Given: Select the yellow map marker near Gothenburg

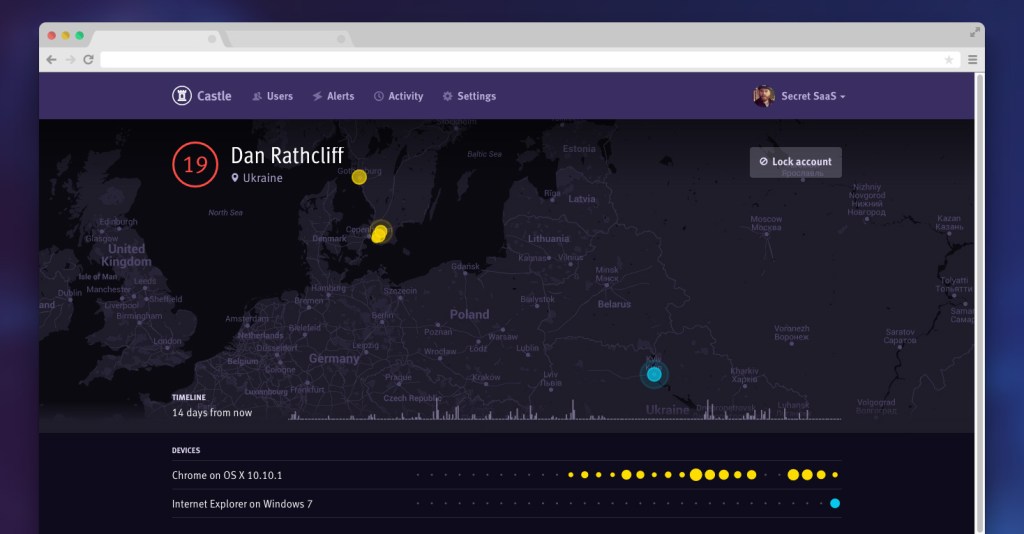Looking at the screenshot, I should pos(359,177).
